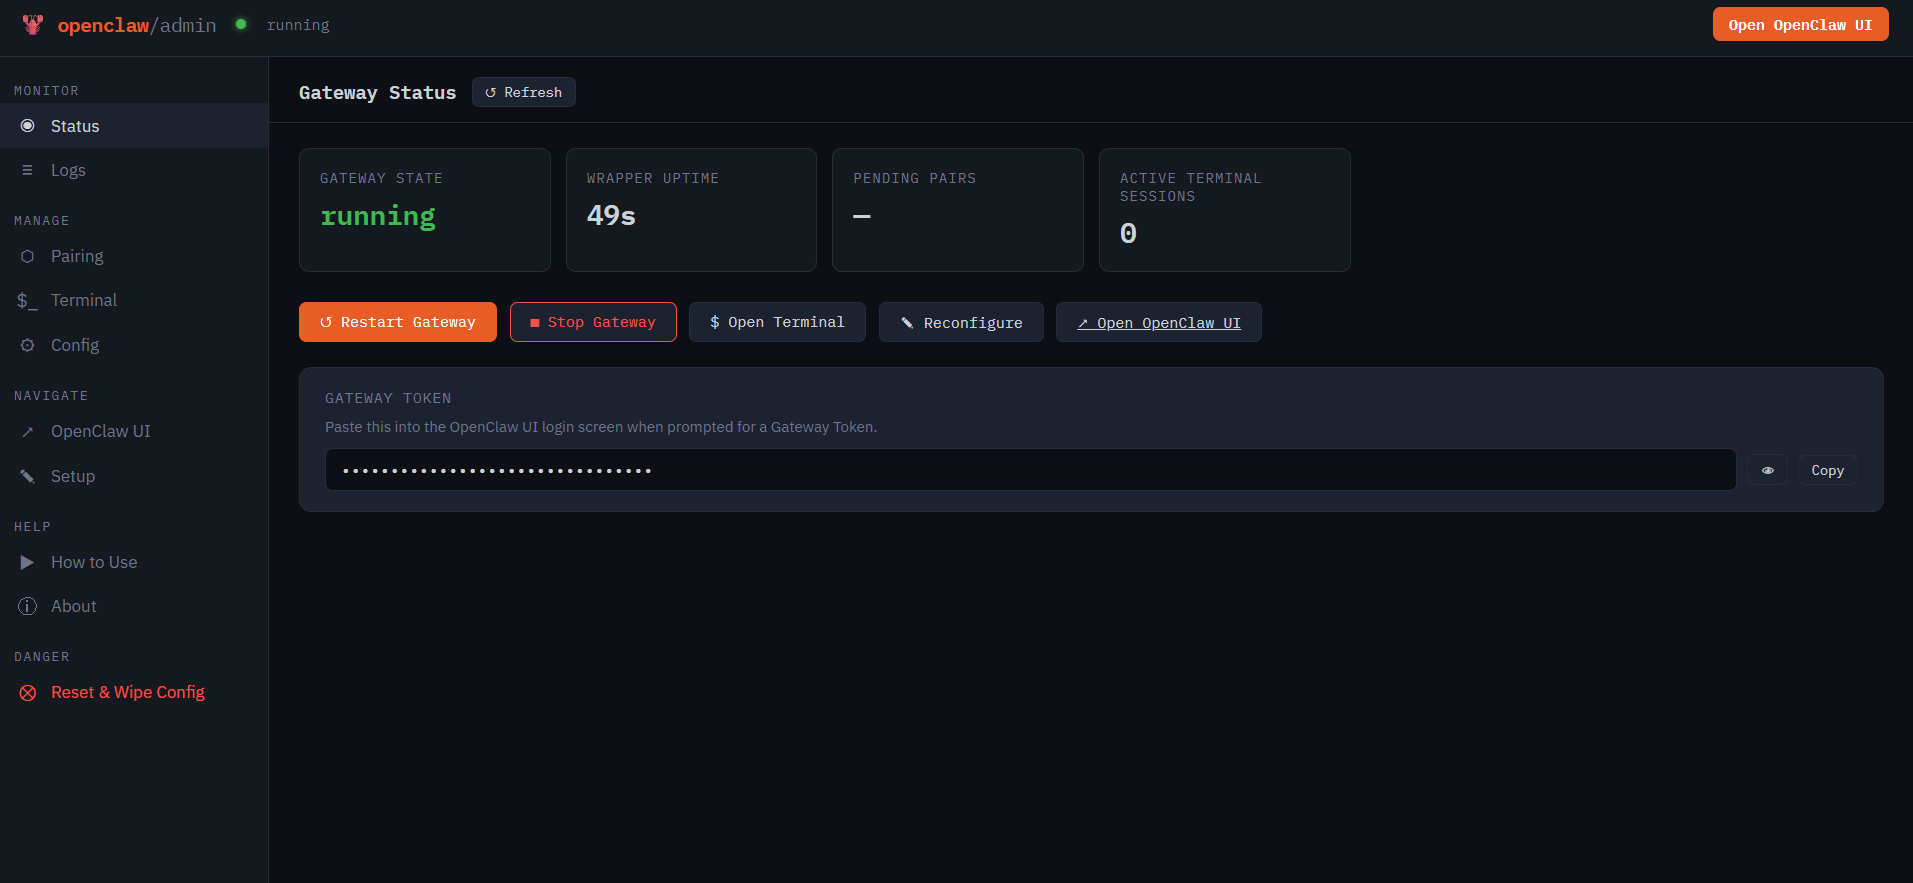Click the orange Open OpenClaw UI header button
The image size is (1913, 883).
[1800, 25]
